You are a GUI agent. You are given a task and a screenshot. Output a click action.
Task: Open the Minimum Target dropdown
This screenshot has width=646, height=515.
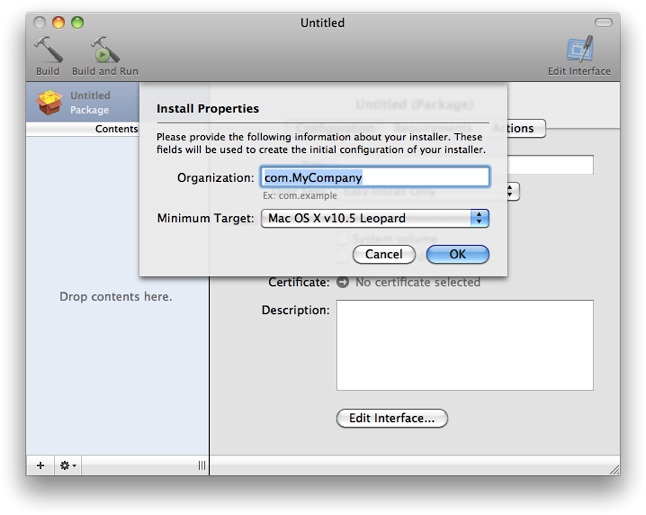pyautogui.click(x=374, y=218)
